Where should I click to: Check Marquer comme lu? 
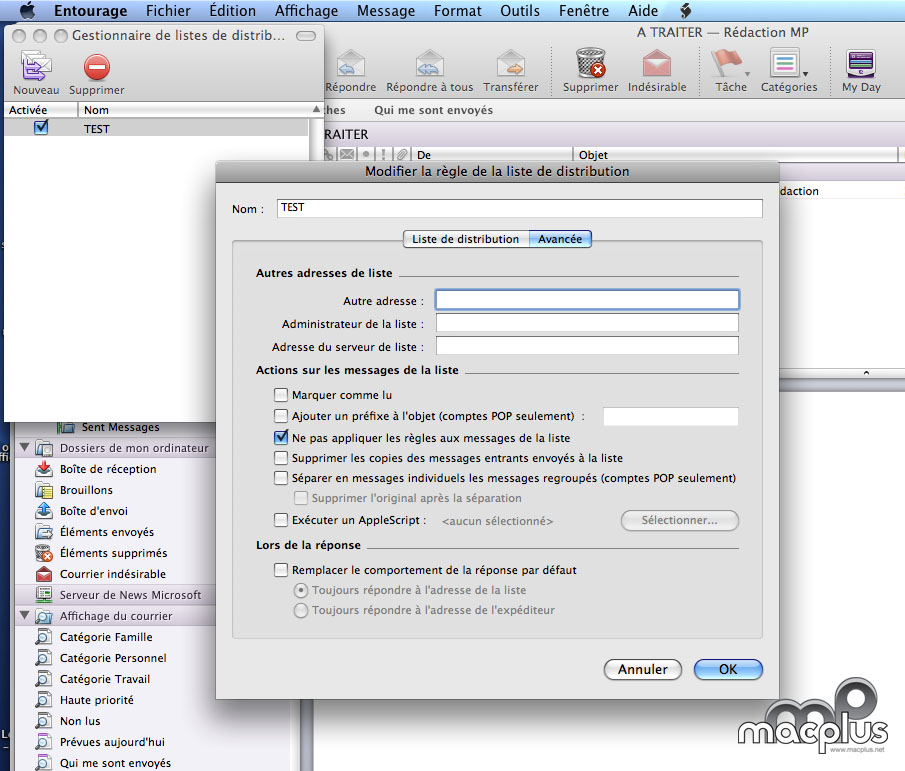coord(281,395)
